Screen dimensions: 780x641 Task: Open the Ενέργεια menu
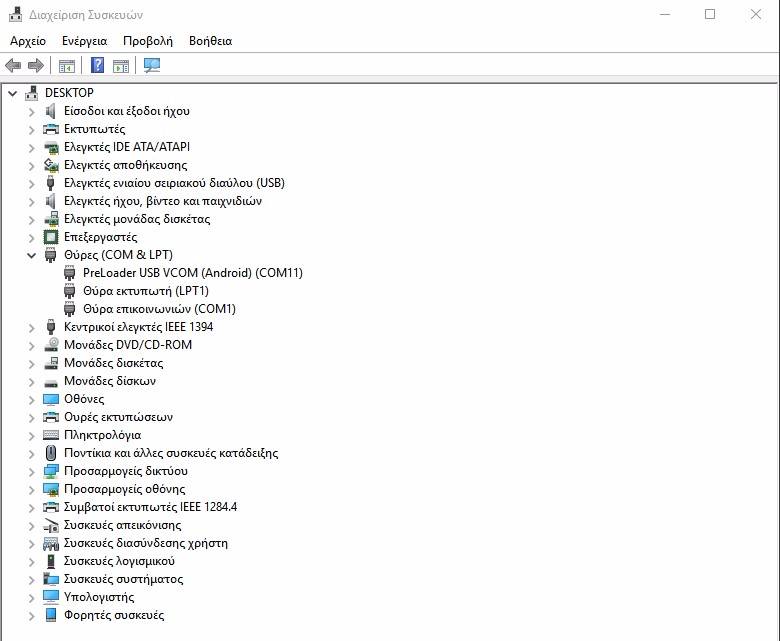coord(84,41)
